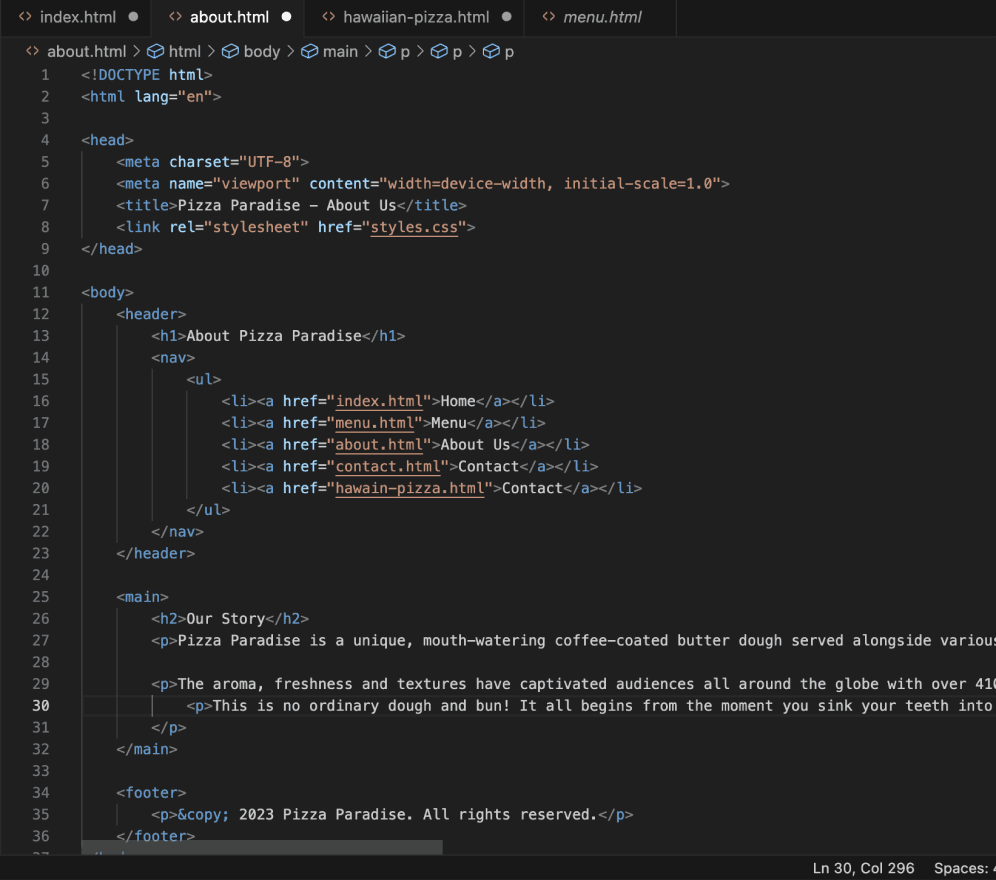Open the hawaiian-pizza.html tab
The image size is (996, 880).
(414, 17)
